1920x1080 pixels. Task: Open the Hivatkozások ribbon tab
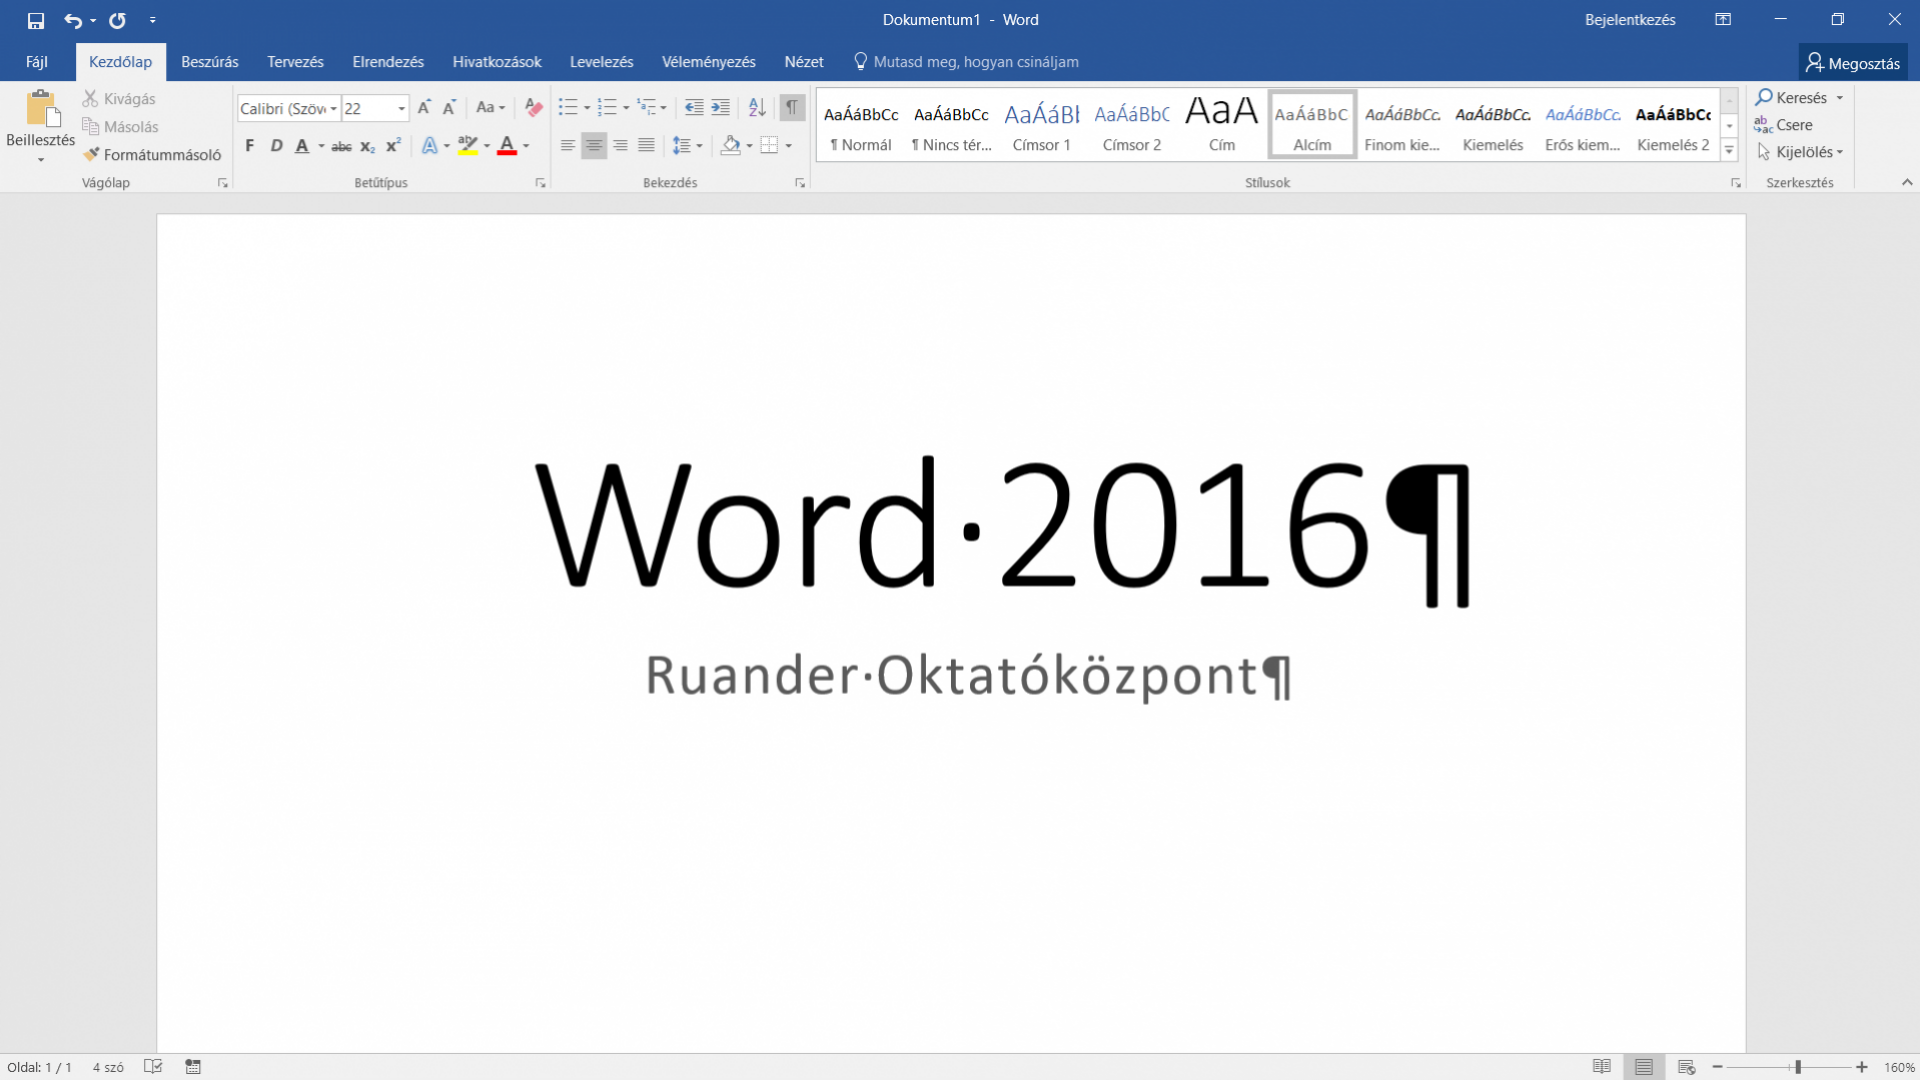click(x=496, y=62)
